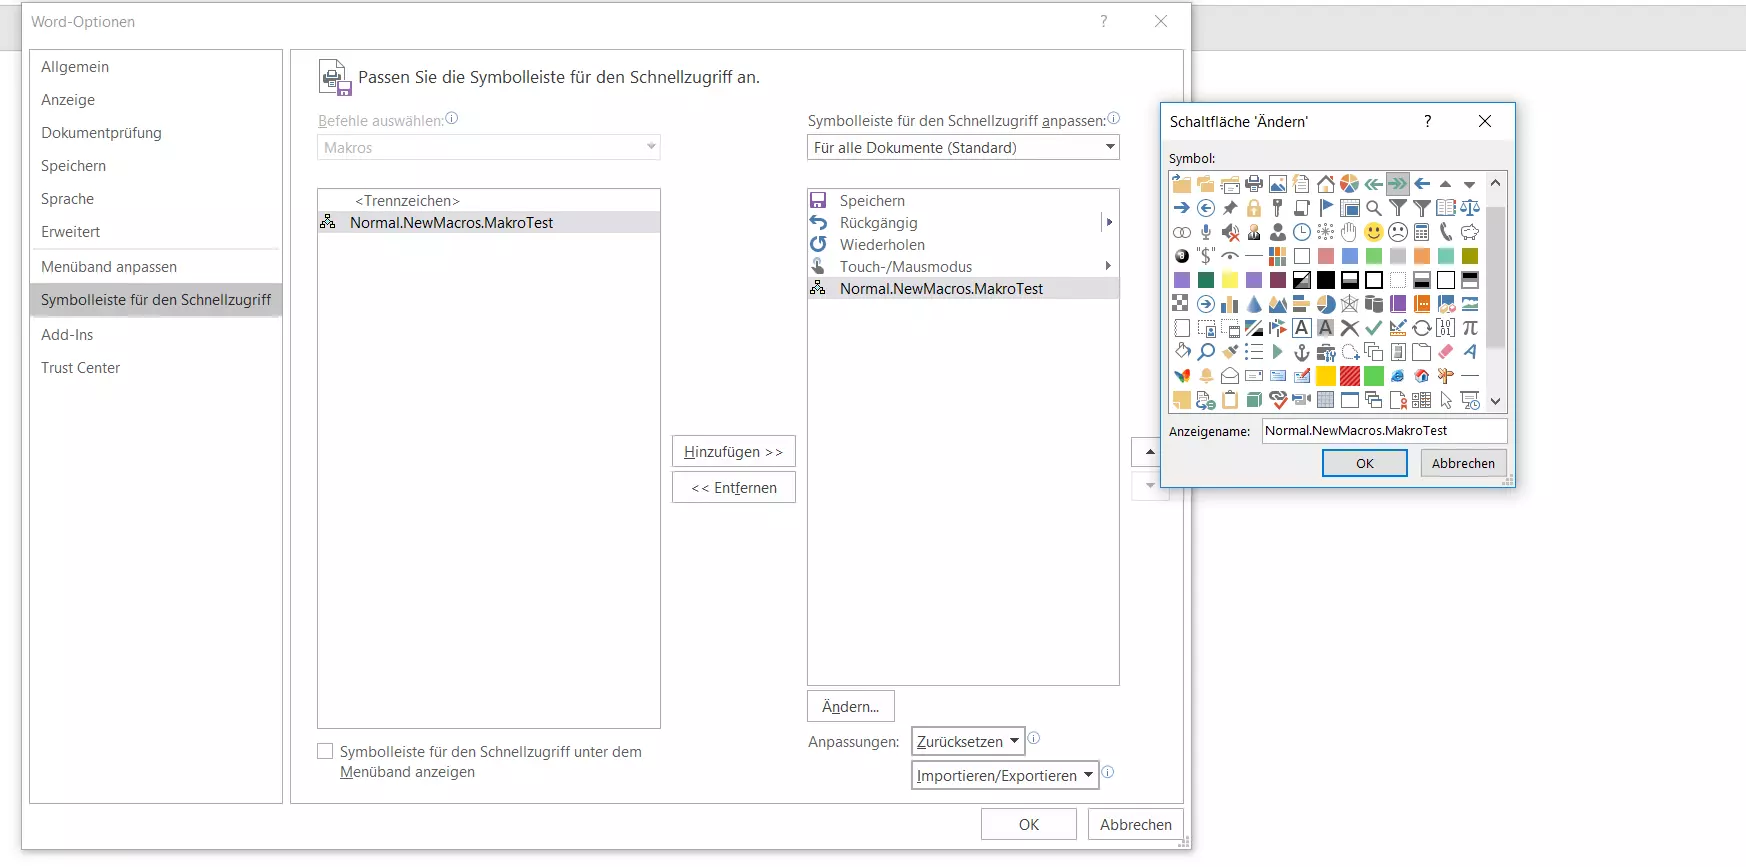1746x867 pixels.
Task: Choose the muted speaker symbol
Action: (1230, 232)
